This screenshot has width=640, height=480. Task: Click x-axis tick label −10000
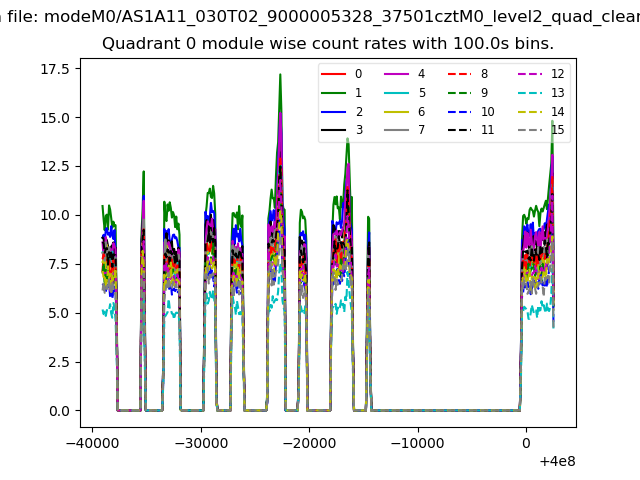[x=418, y=443]
